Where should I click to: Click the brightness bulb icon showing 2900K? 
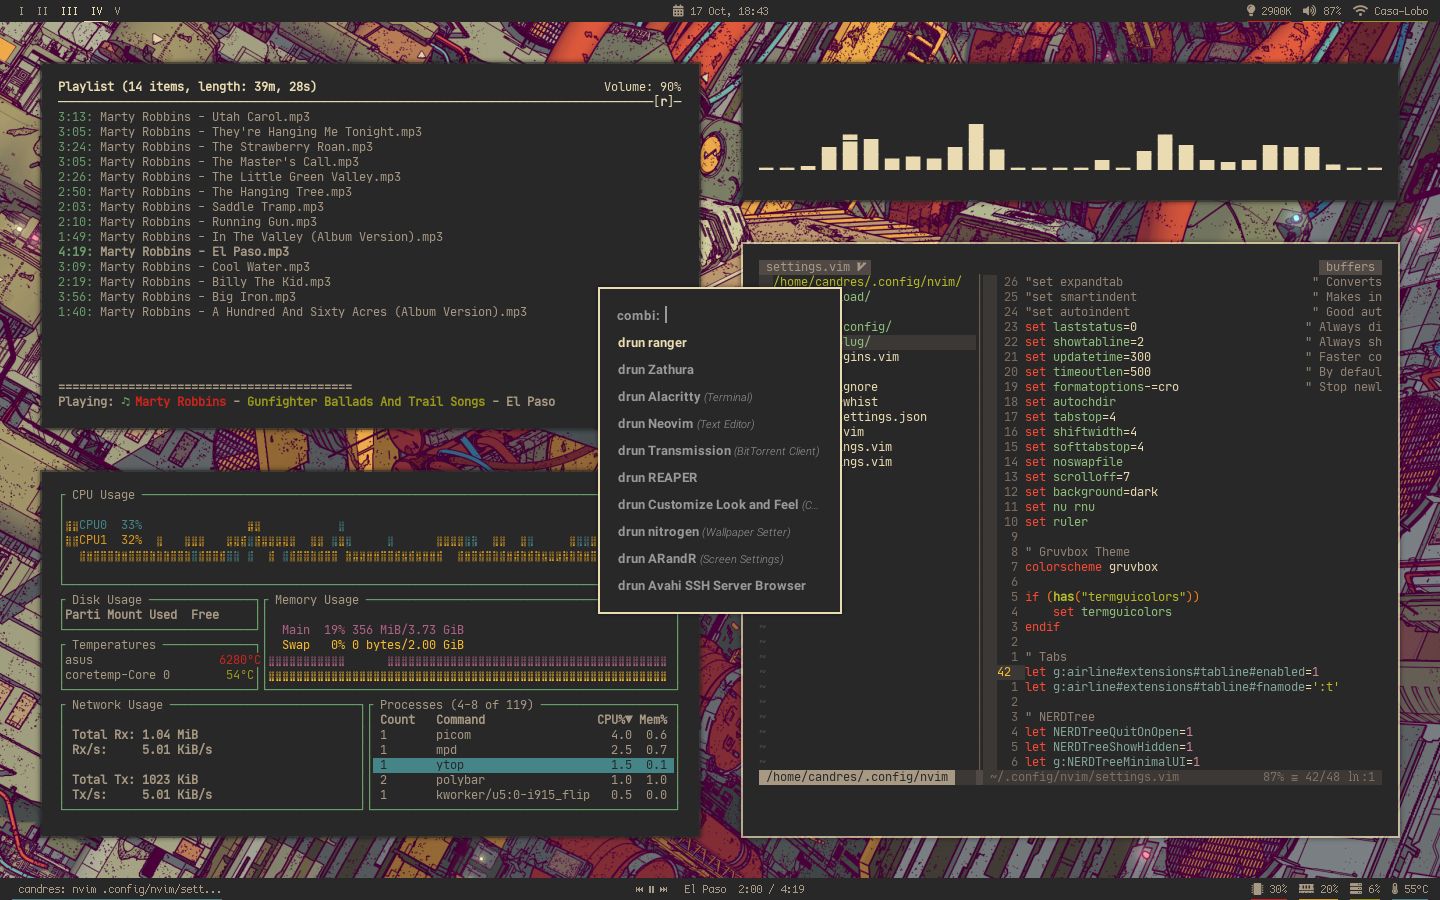1251,10
